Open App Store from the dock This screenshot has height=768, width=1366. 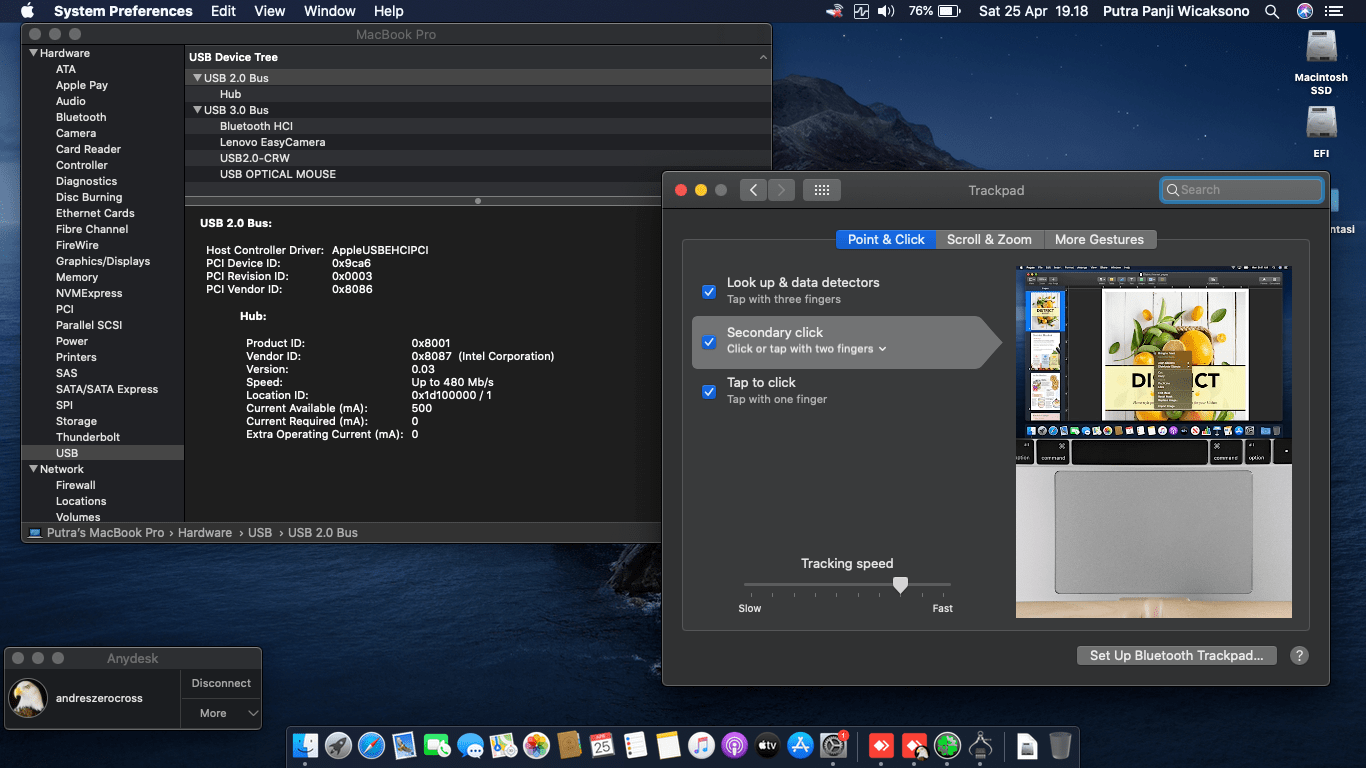coord(800,745)
